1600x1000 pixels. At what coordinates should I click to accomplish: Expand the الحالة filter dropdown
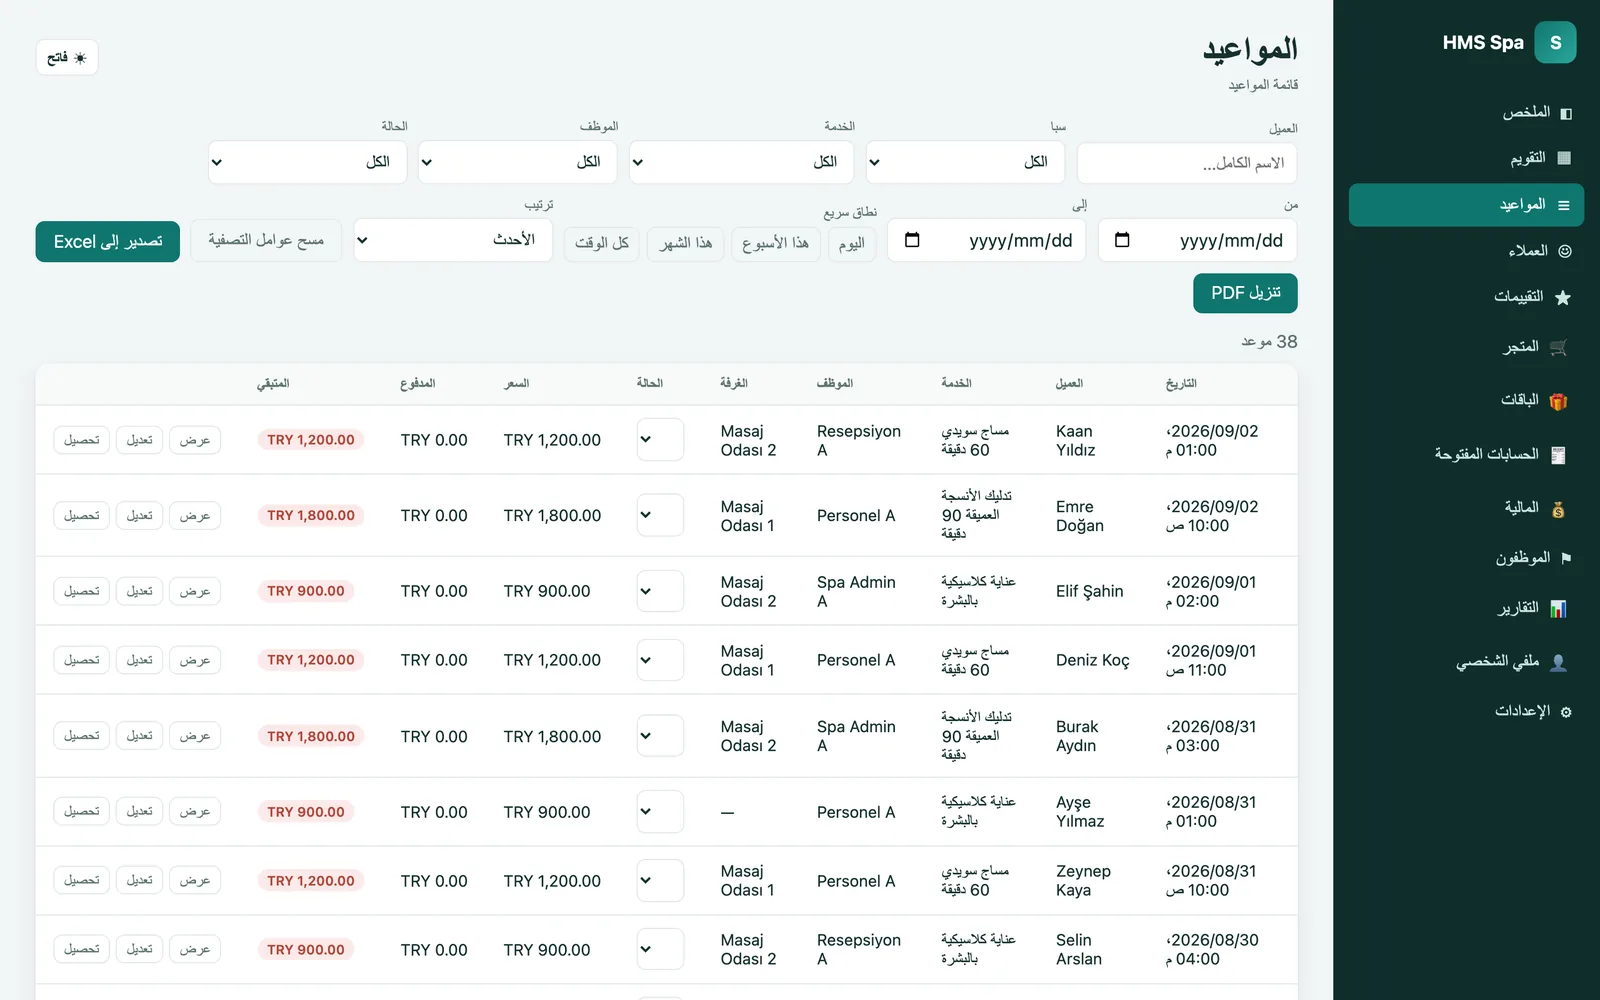[307, 162]
